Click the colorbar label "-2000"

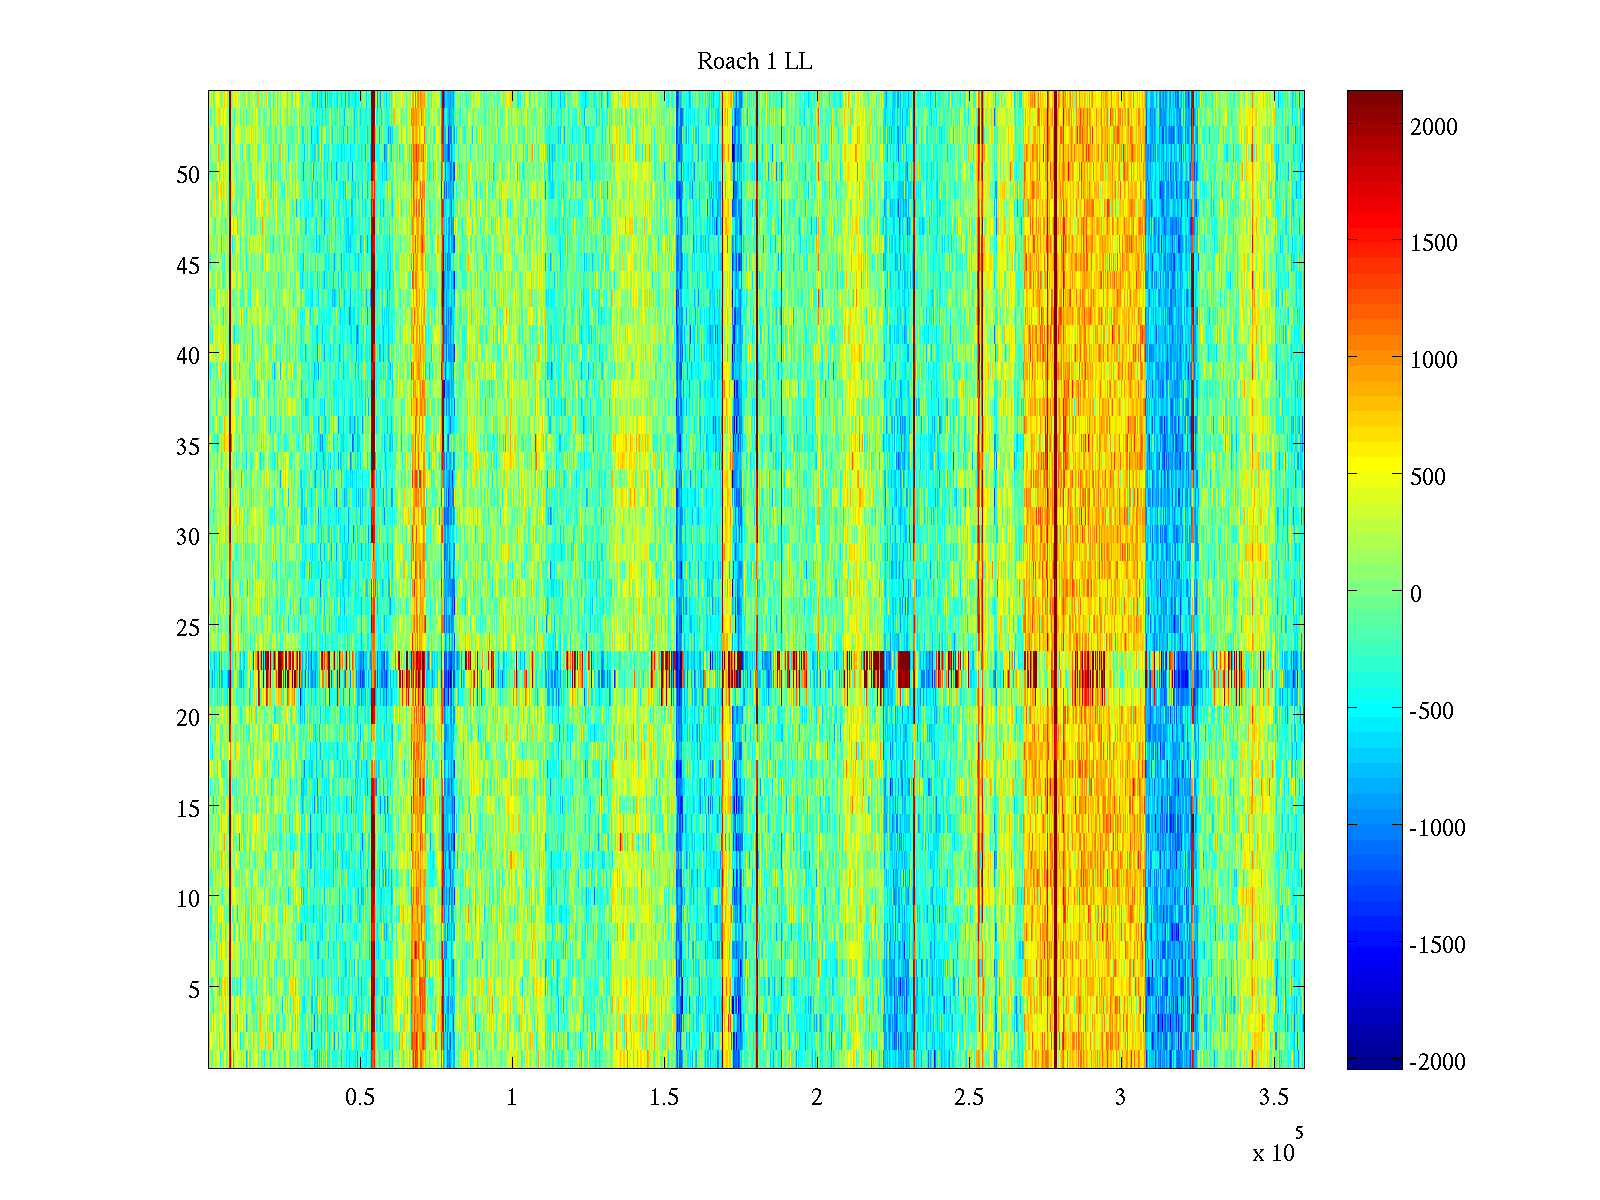(x=1437, y=1062)
